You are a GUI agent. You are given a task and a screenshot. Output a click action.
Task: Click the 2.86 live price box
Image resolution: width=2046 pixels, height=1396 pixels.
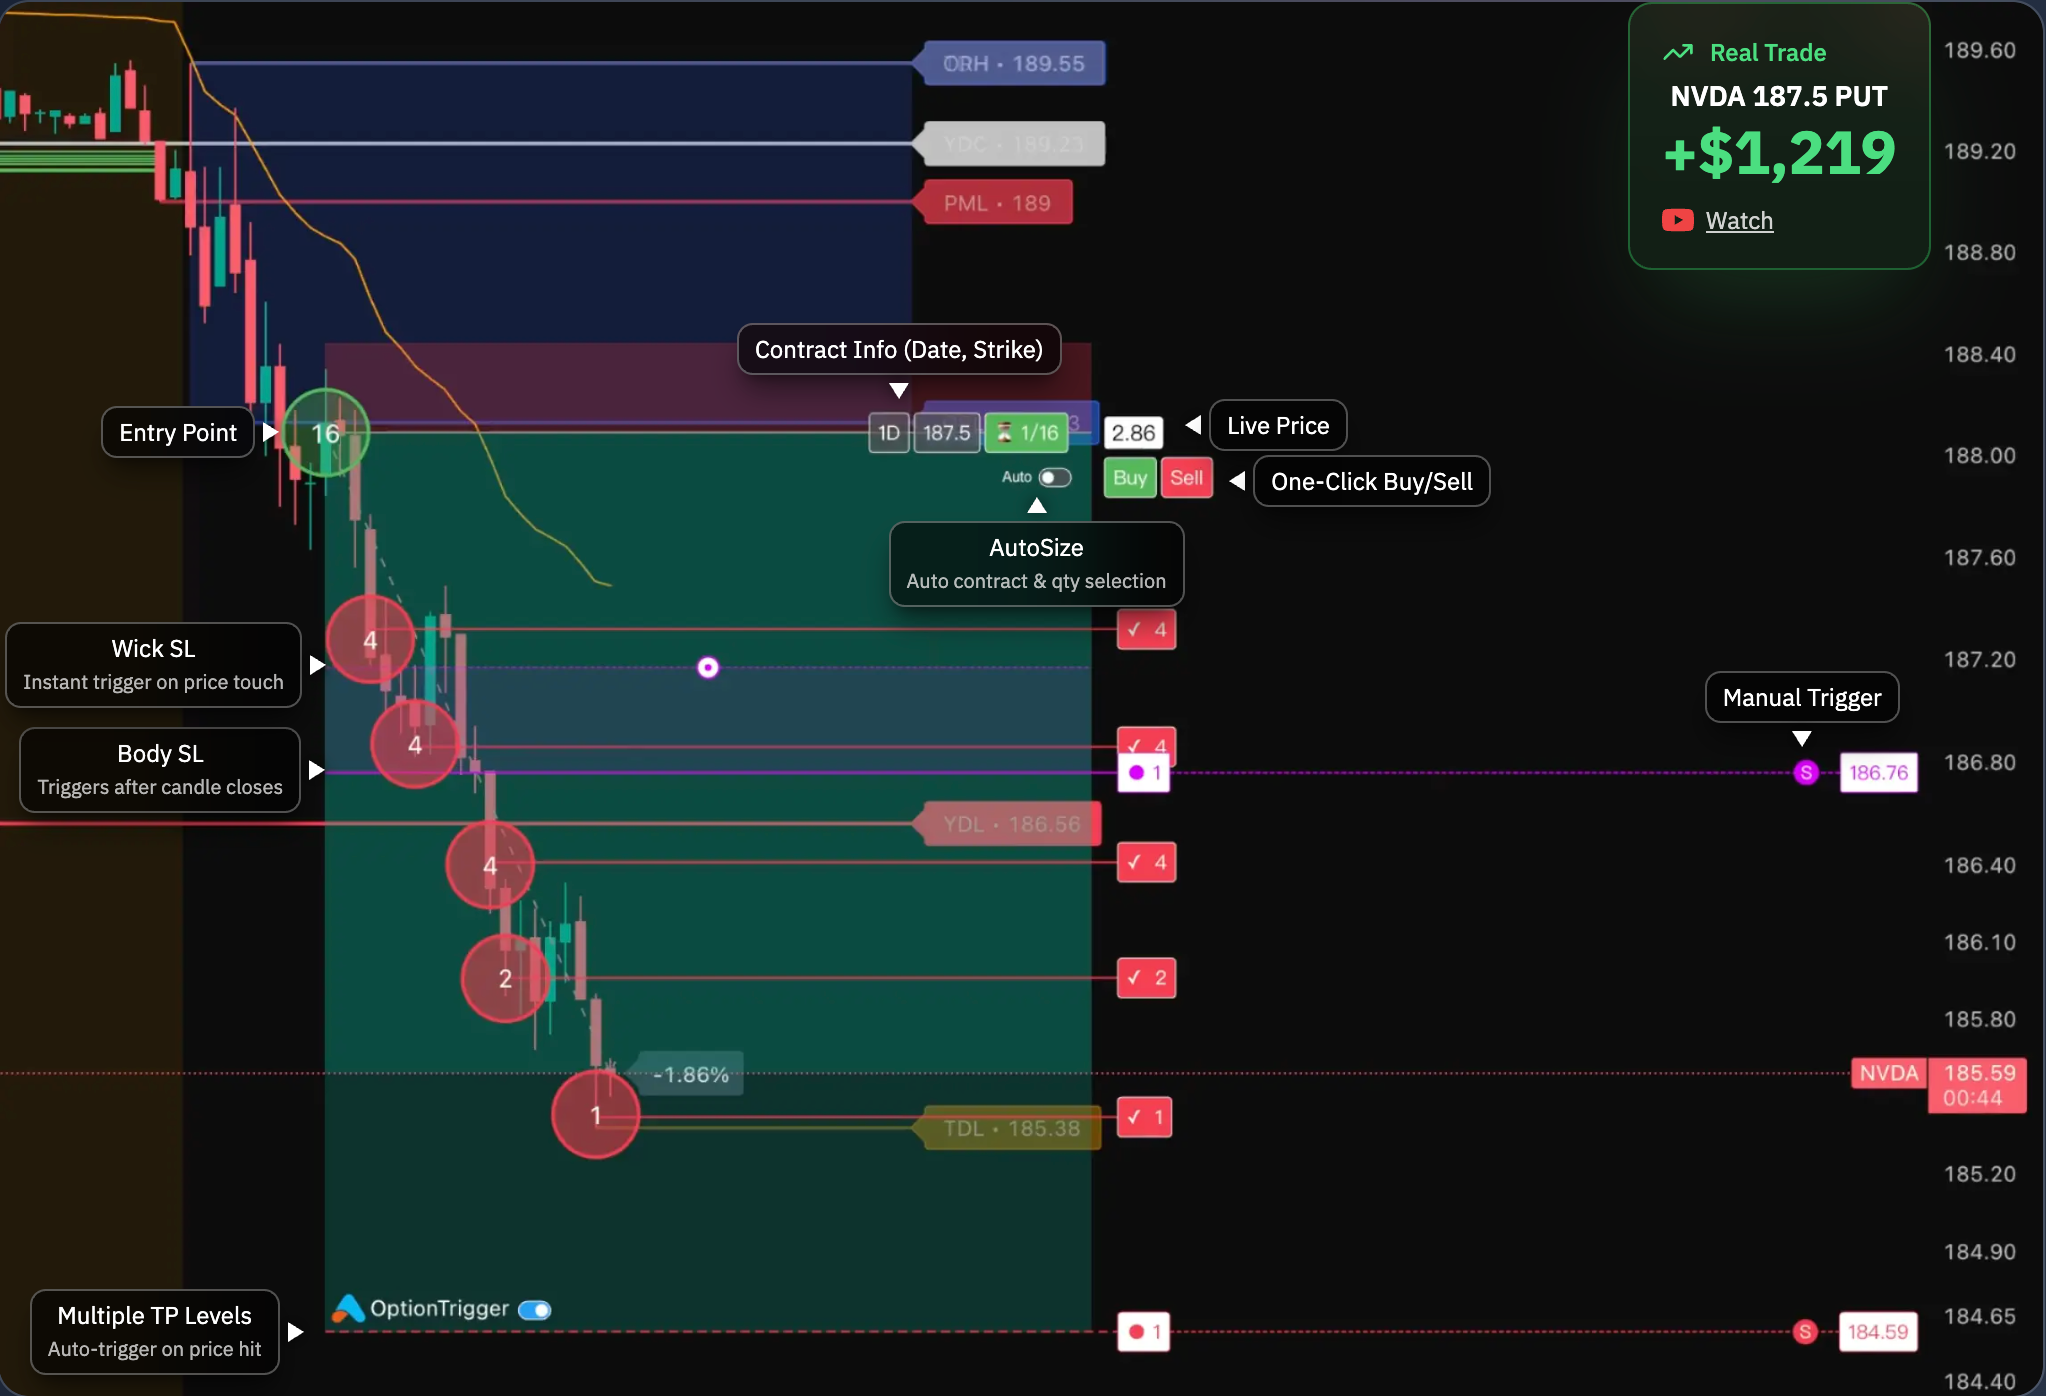click(1133, 433)
